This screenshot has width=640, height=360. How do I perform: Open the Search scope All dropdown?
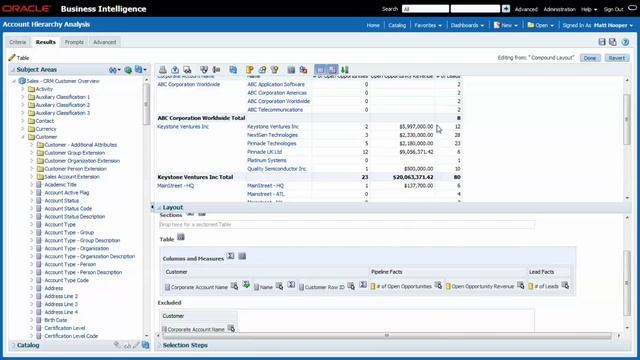pos(425,9)
